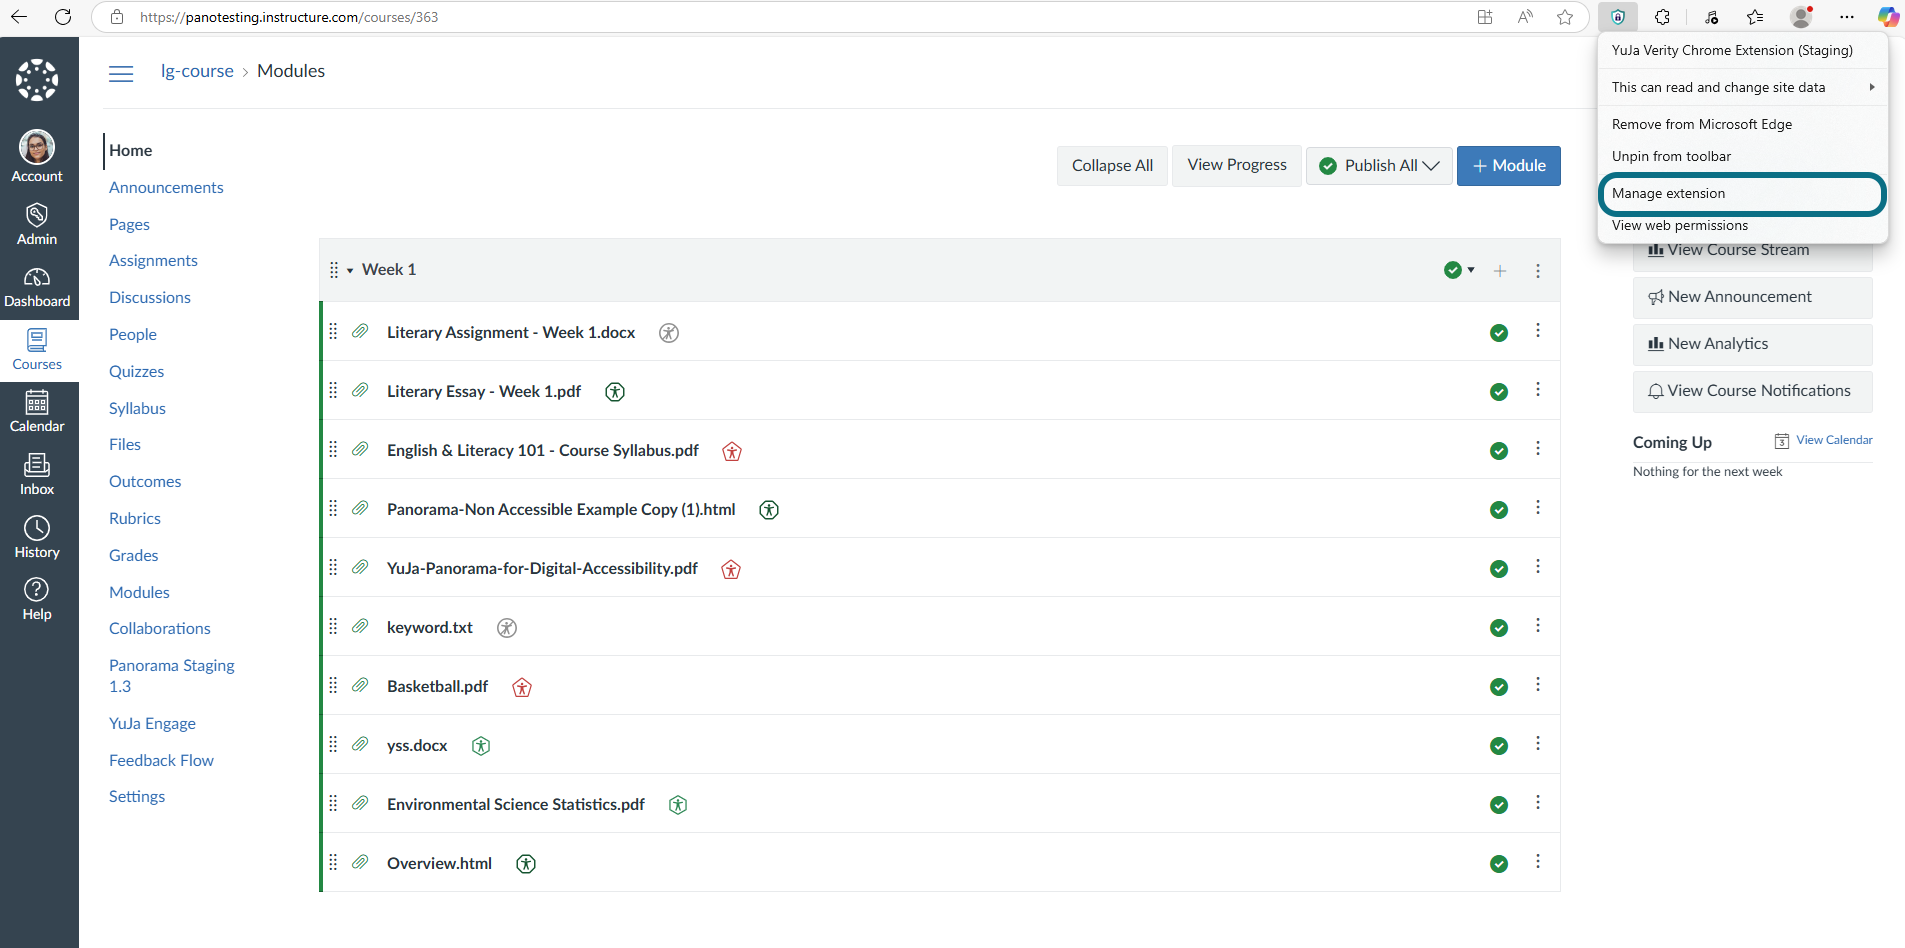Open the Inbox in global navigation
Image resolution: width=1905 pixels, height=948 pixels.
(x=37, y=474)
